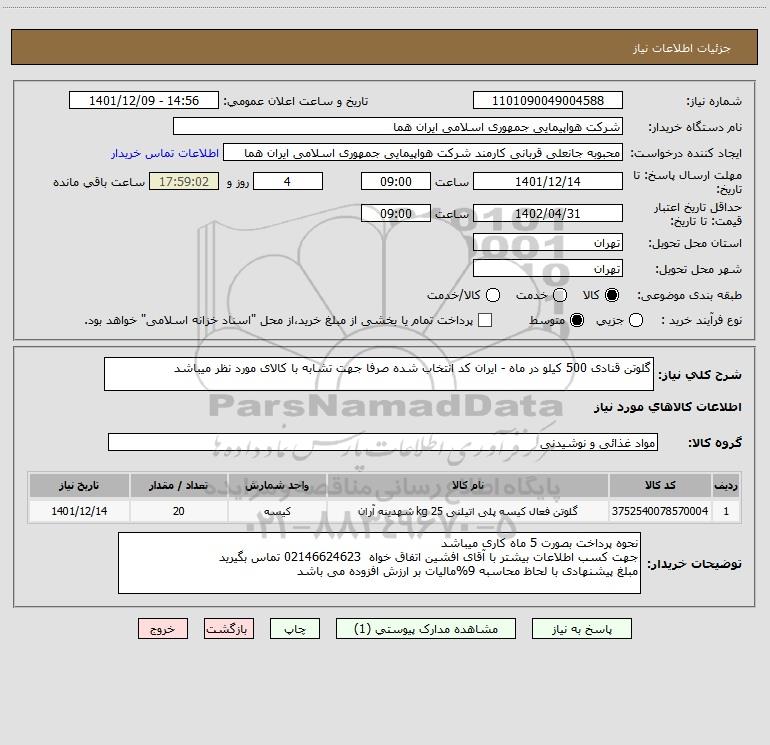Click the گروه کالا field
770x745 pixels.
click(x=383, y=442)
